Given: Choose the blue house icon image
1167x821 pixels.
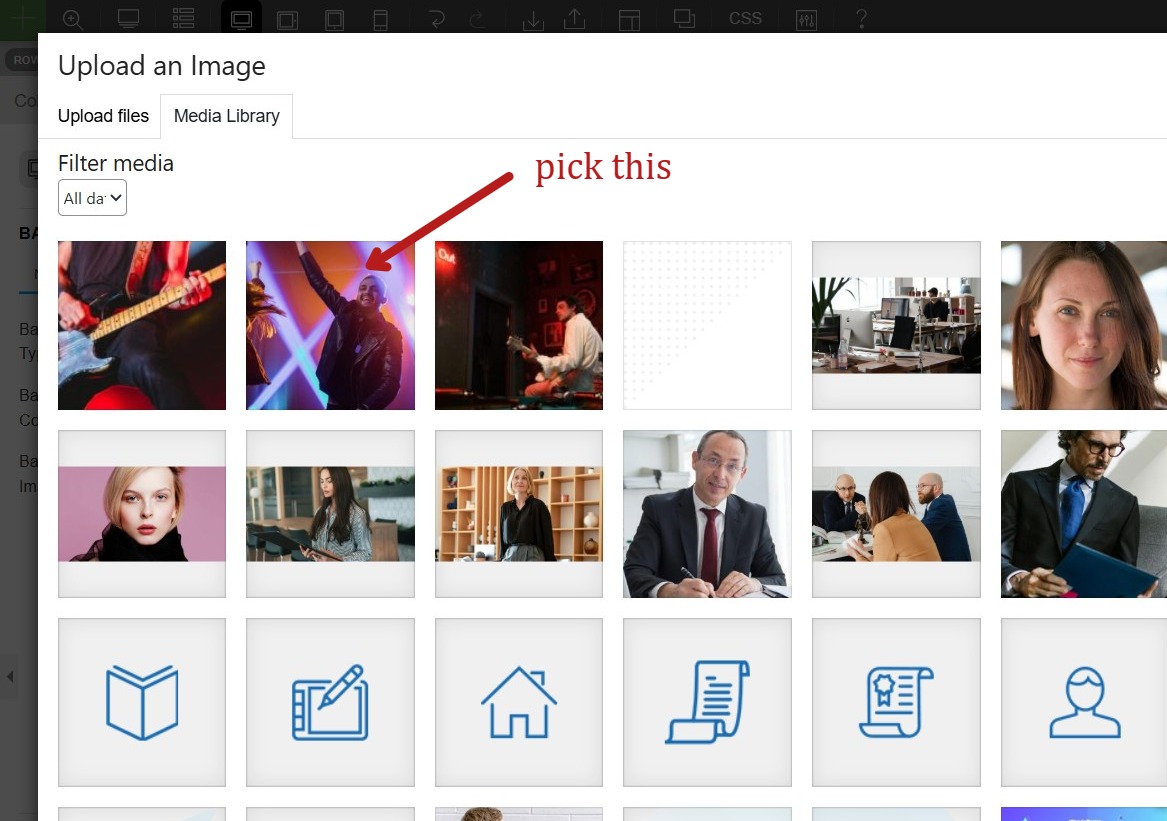Looking at the screenshot, I should [x=518, y=701].
